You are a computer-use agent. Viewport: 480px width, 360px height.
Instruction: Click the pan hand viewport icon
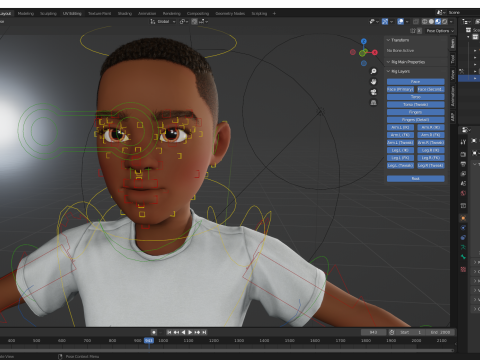coord(374,82)
